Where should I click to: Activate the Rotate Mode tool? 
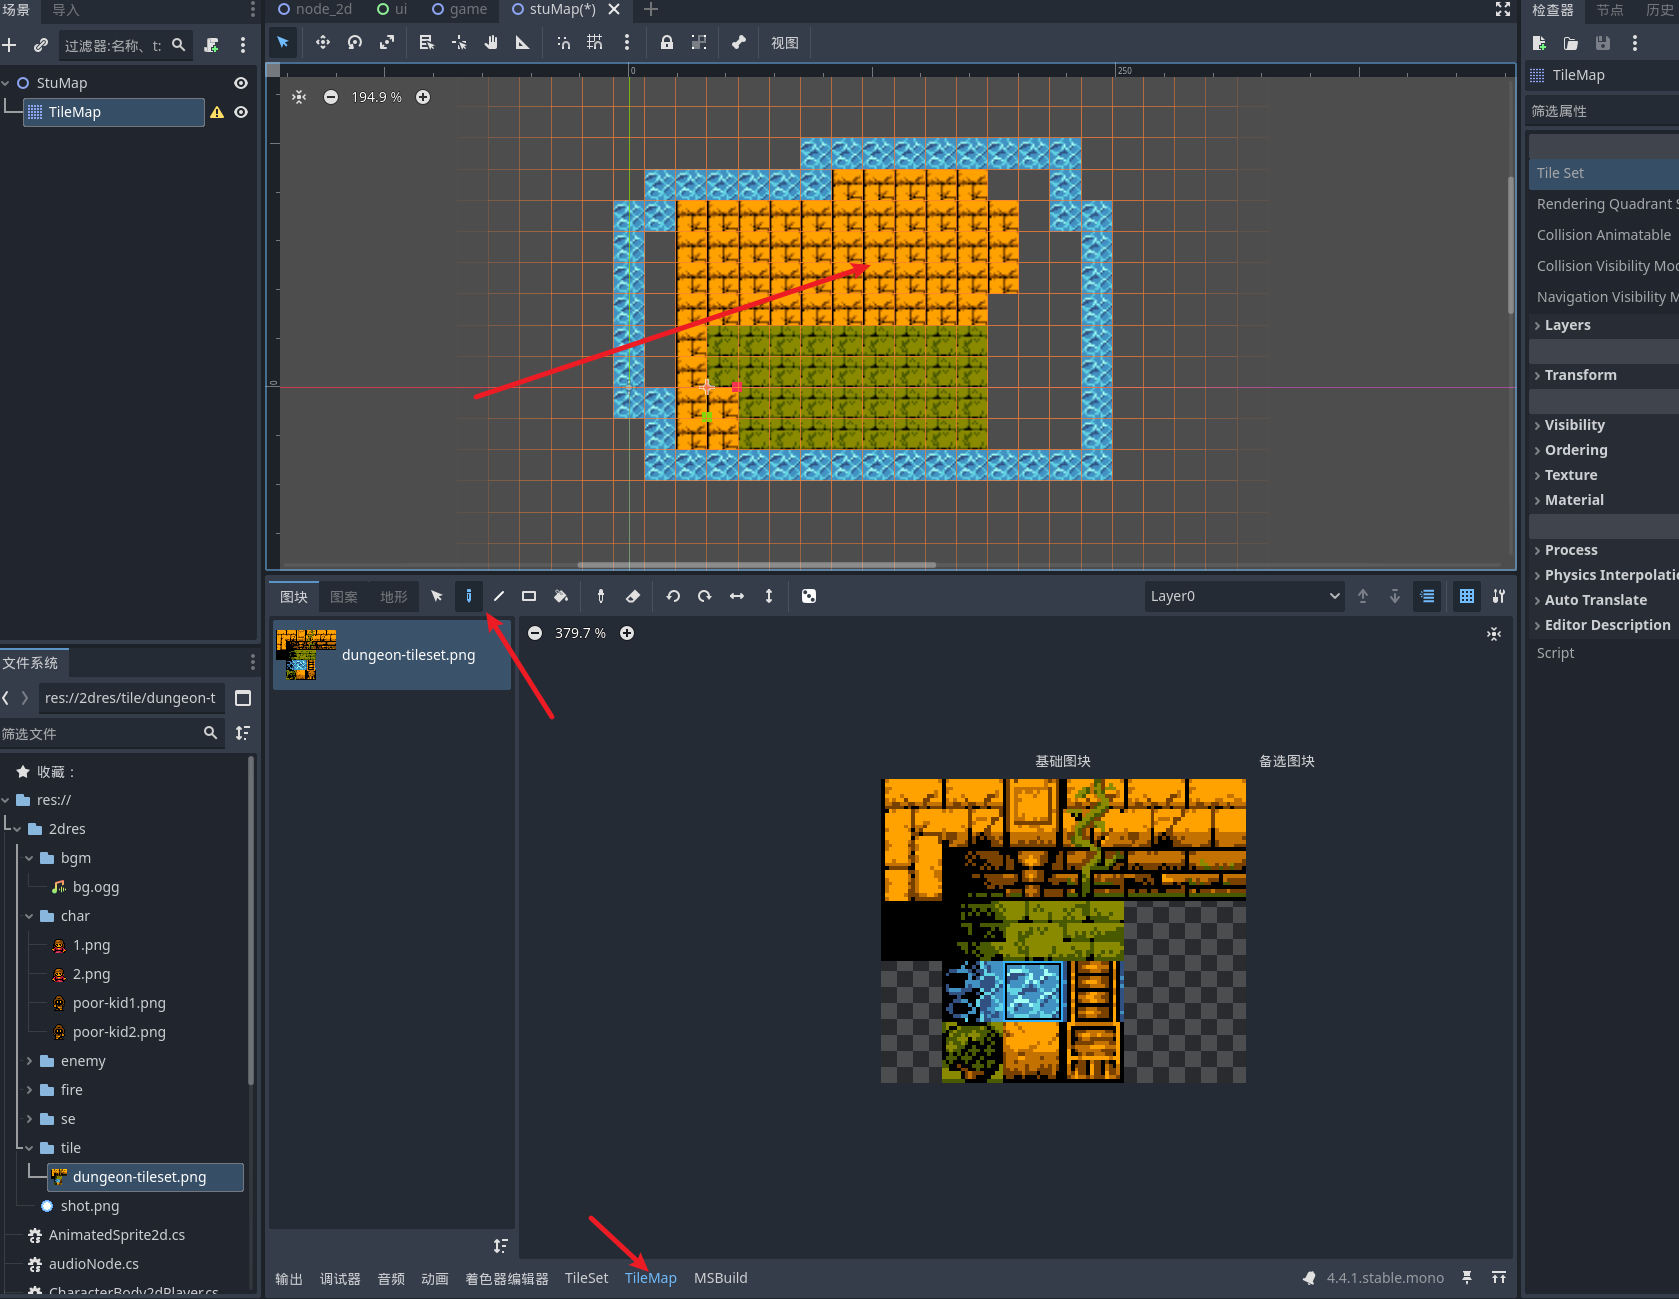pos(355,42)
